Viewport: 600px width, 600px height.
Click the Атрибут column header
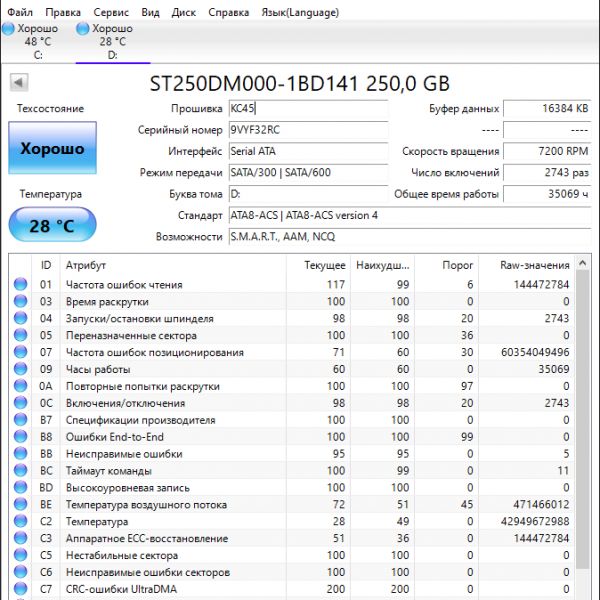[x=173, y=265]
